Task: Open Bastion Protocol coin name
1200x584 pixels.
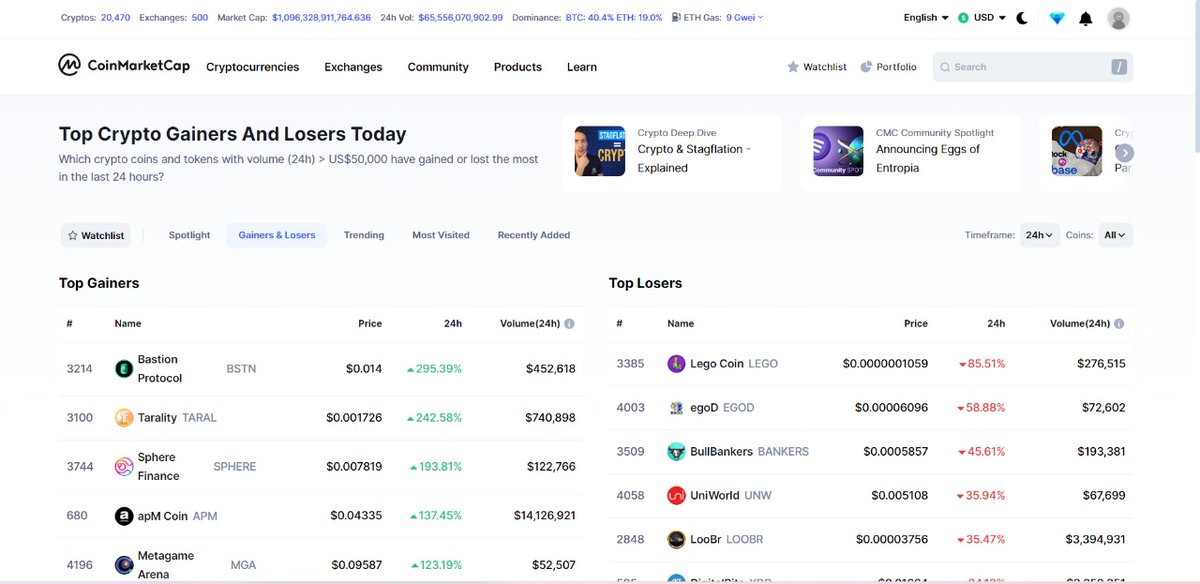Action: [x=160, y=369]
